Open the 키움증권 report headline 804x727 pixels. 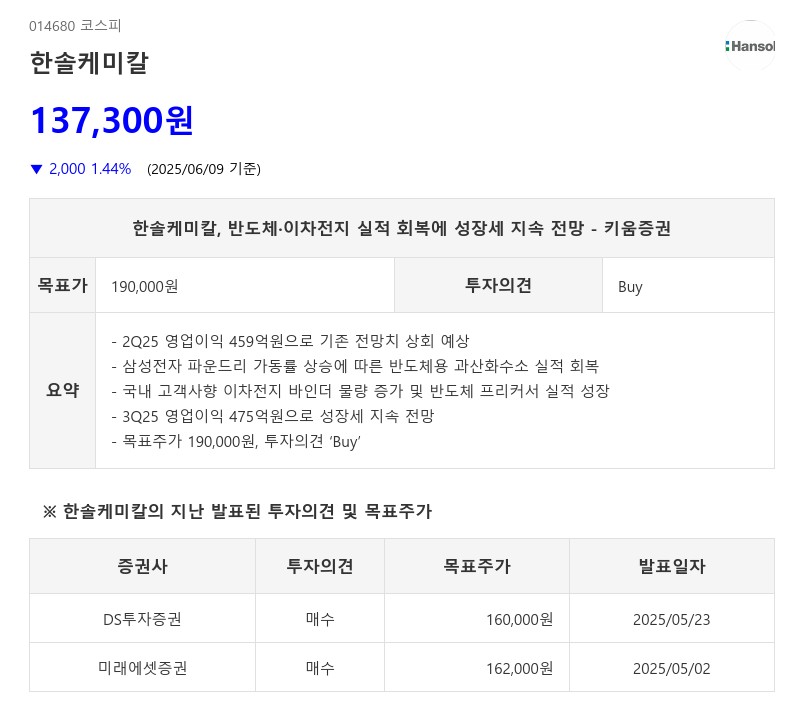pyautogui.click(x=402, y=228)
